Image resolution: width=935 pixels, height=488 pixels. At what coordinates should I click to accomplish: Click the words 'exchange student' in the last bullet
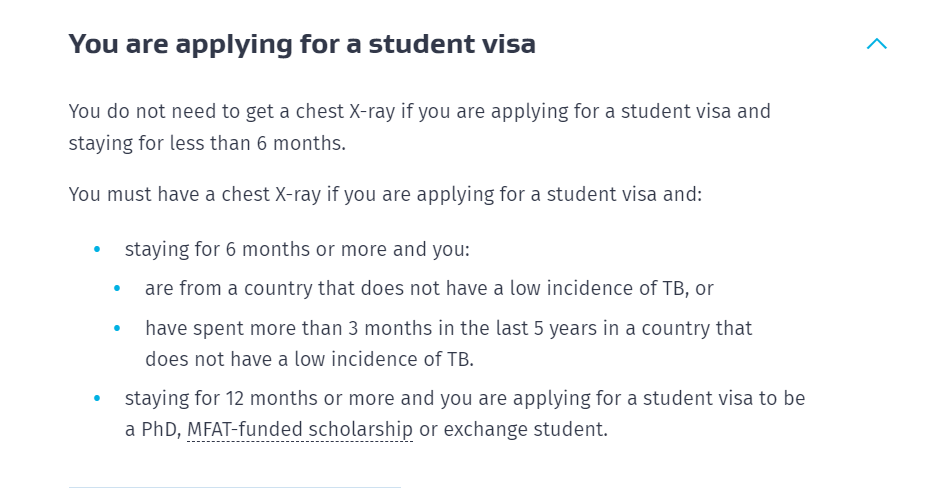525,430
